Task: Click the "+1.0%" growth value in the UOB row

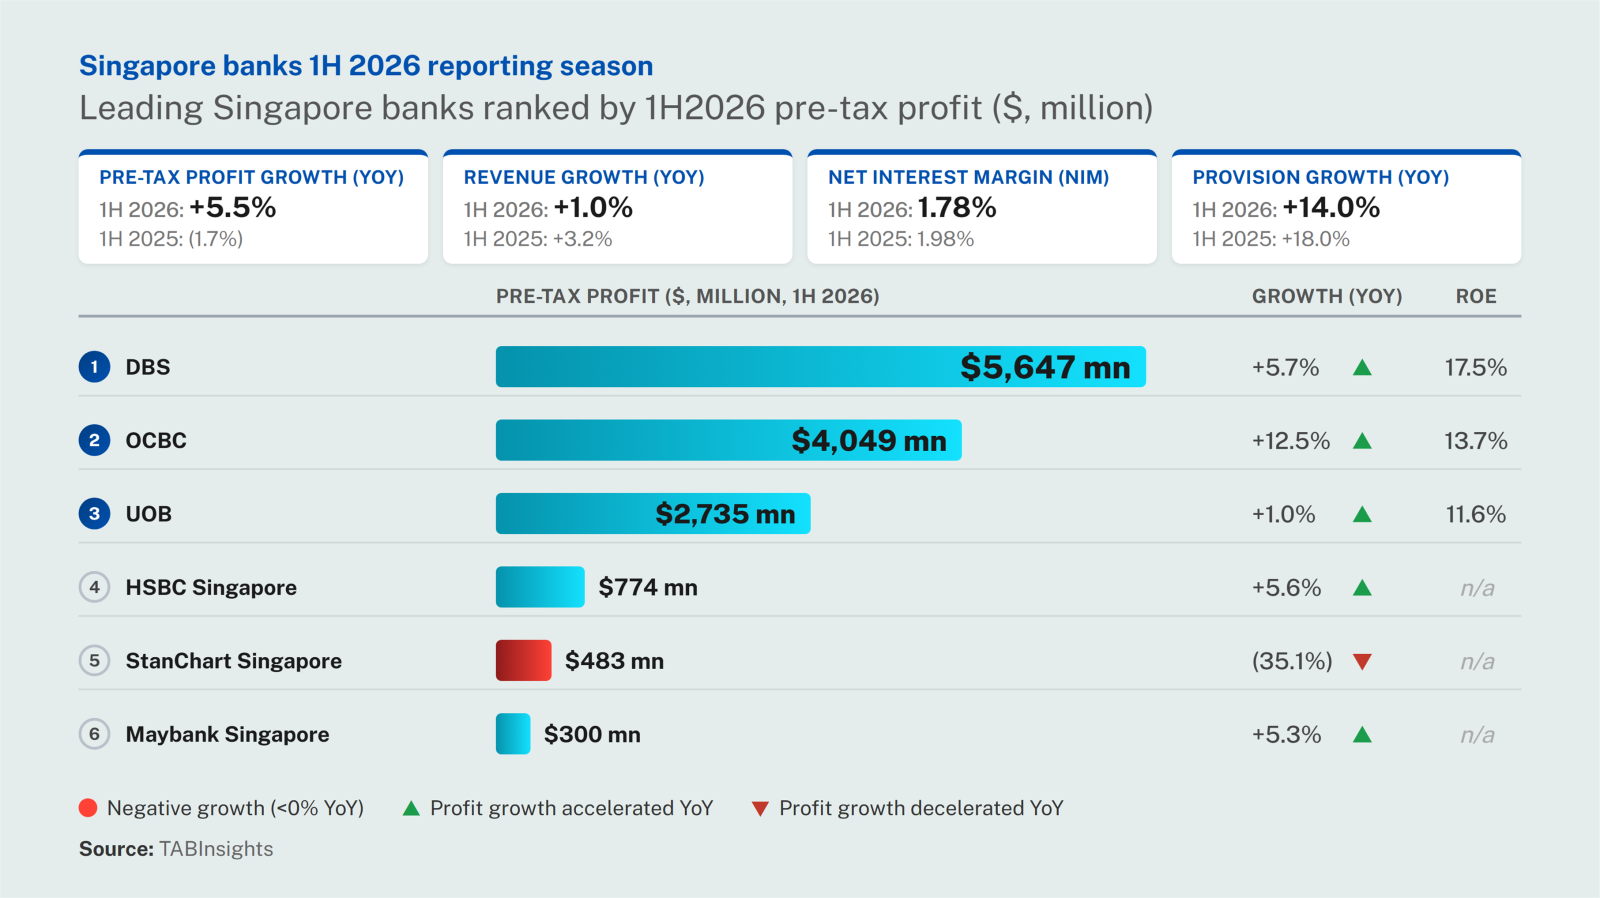Action: [x=1284, y=514]
